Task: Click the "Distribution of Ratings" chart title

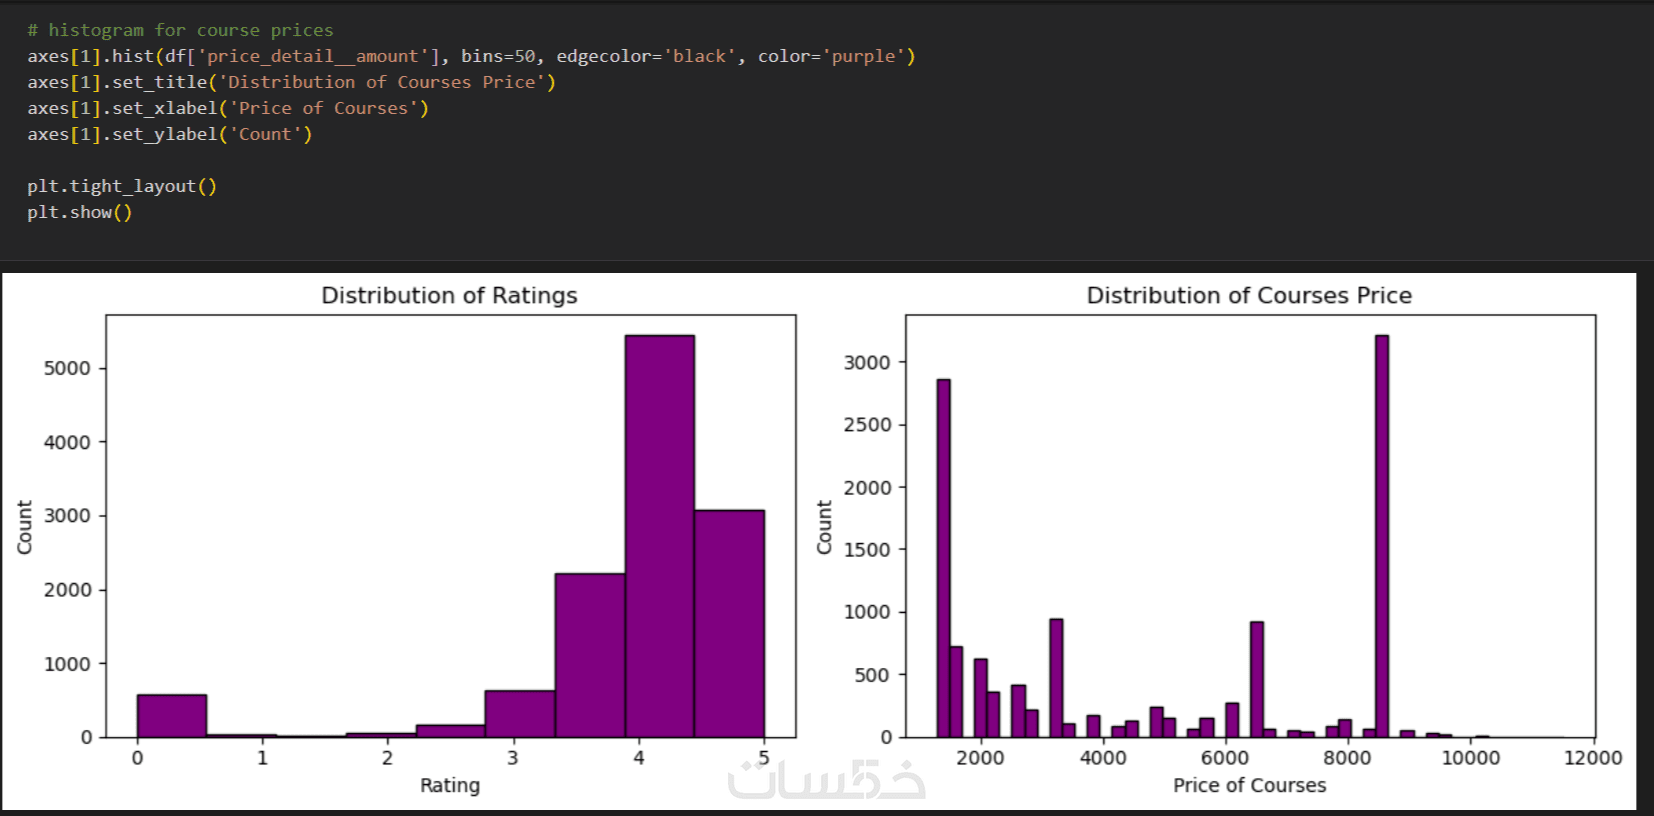Action: click(x=449, y=295)
